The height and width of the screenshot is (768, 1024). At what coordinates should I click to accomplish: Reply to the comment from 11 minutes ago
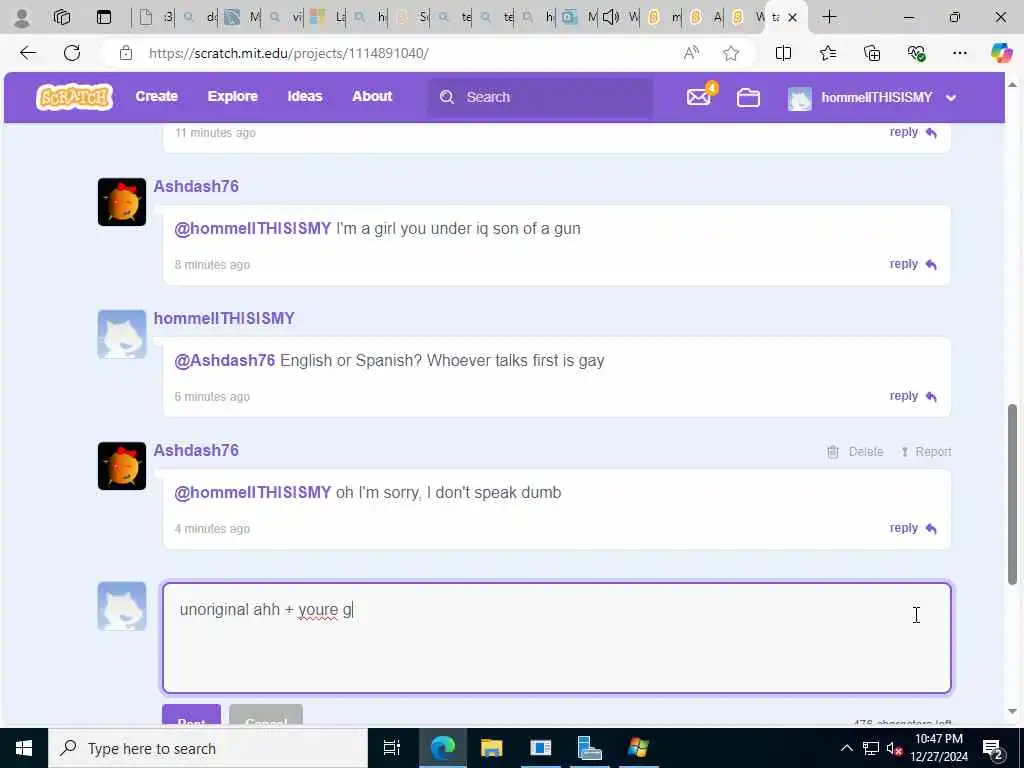pos(913,132)
